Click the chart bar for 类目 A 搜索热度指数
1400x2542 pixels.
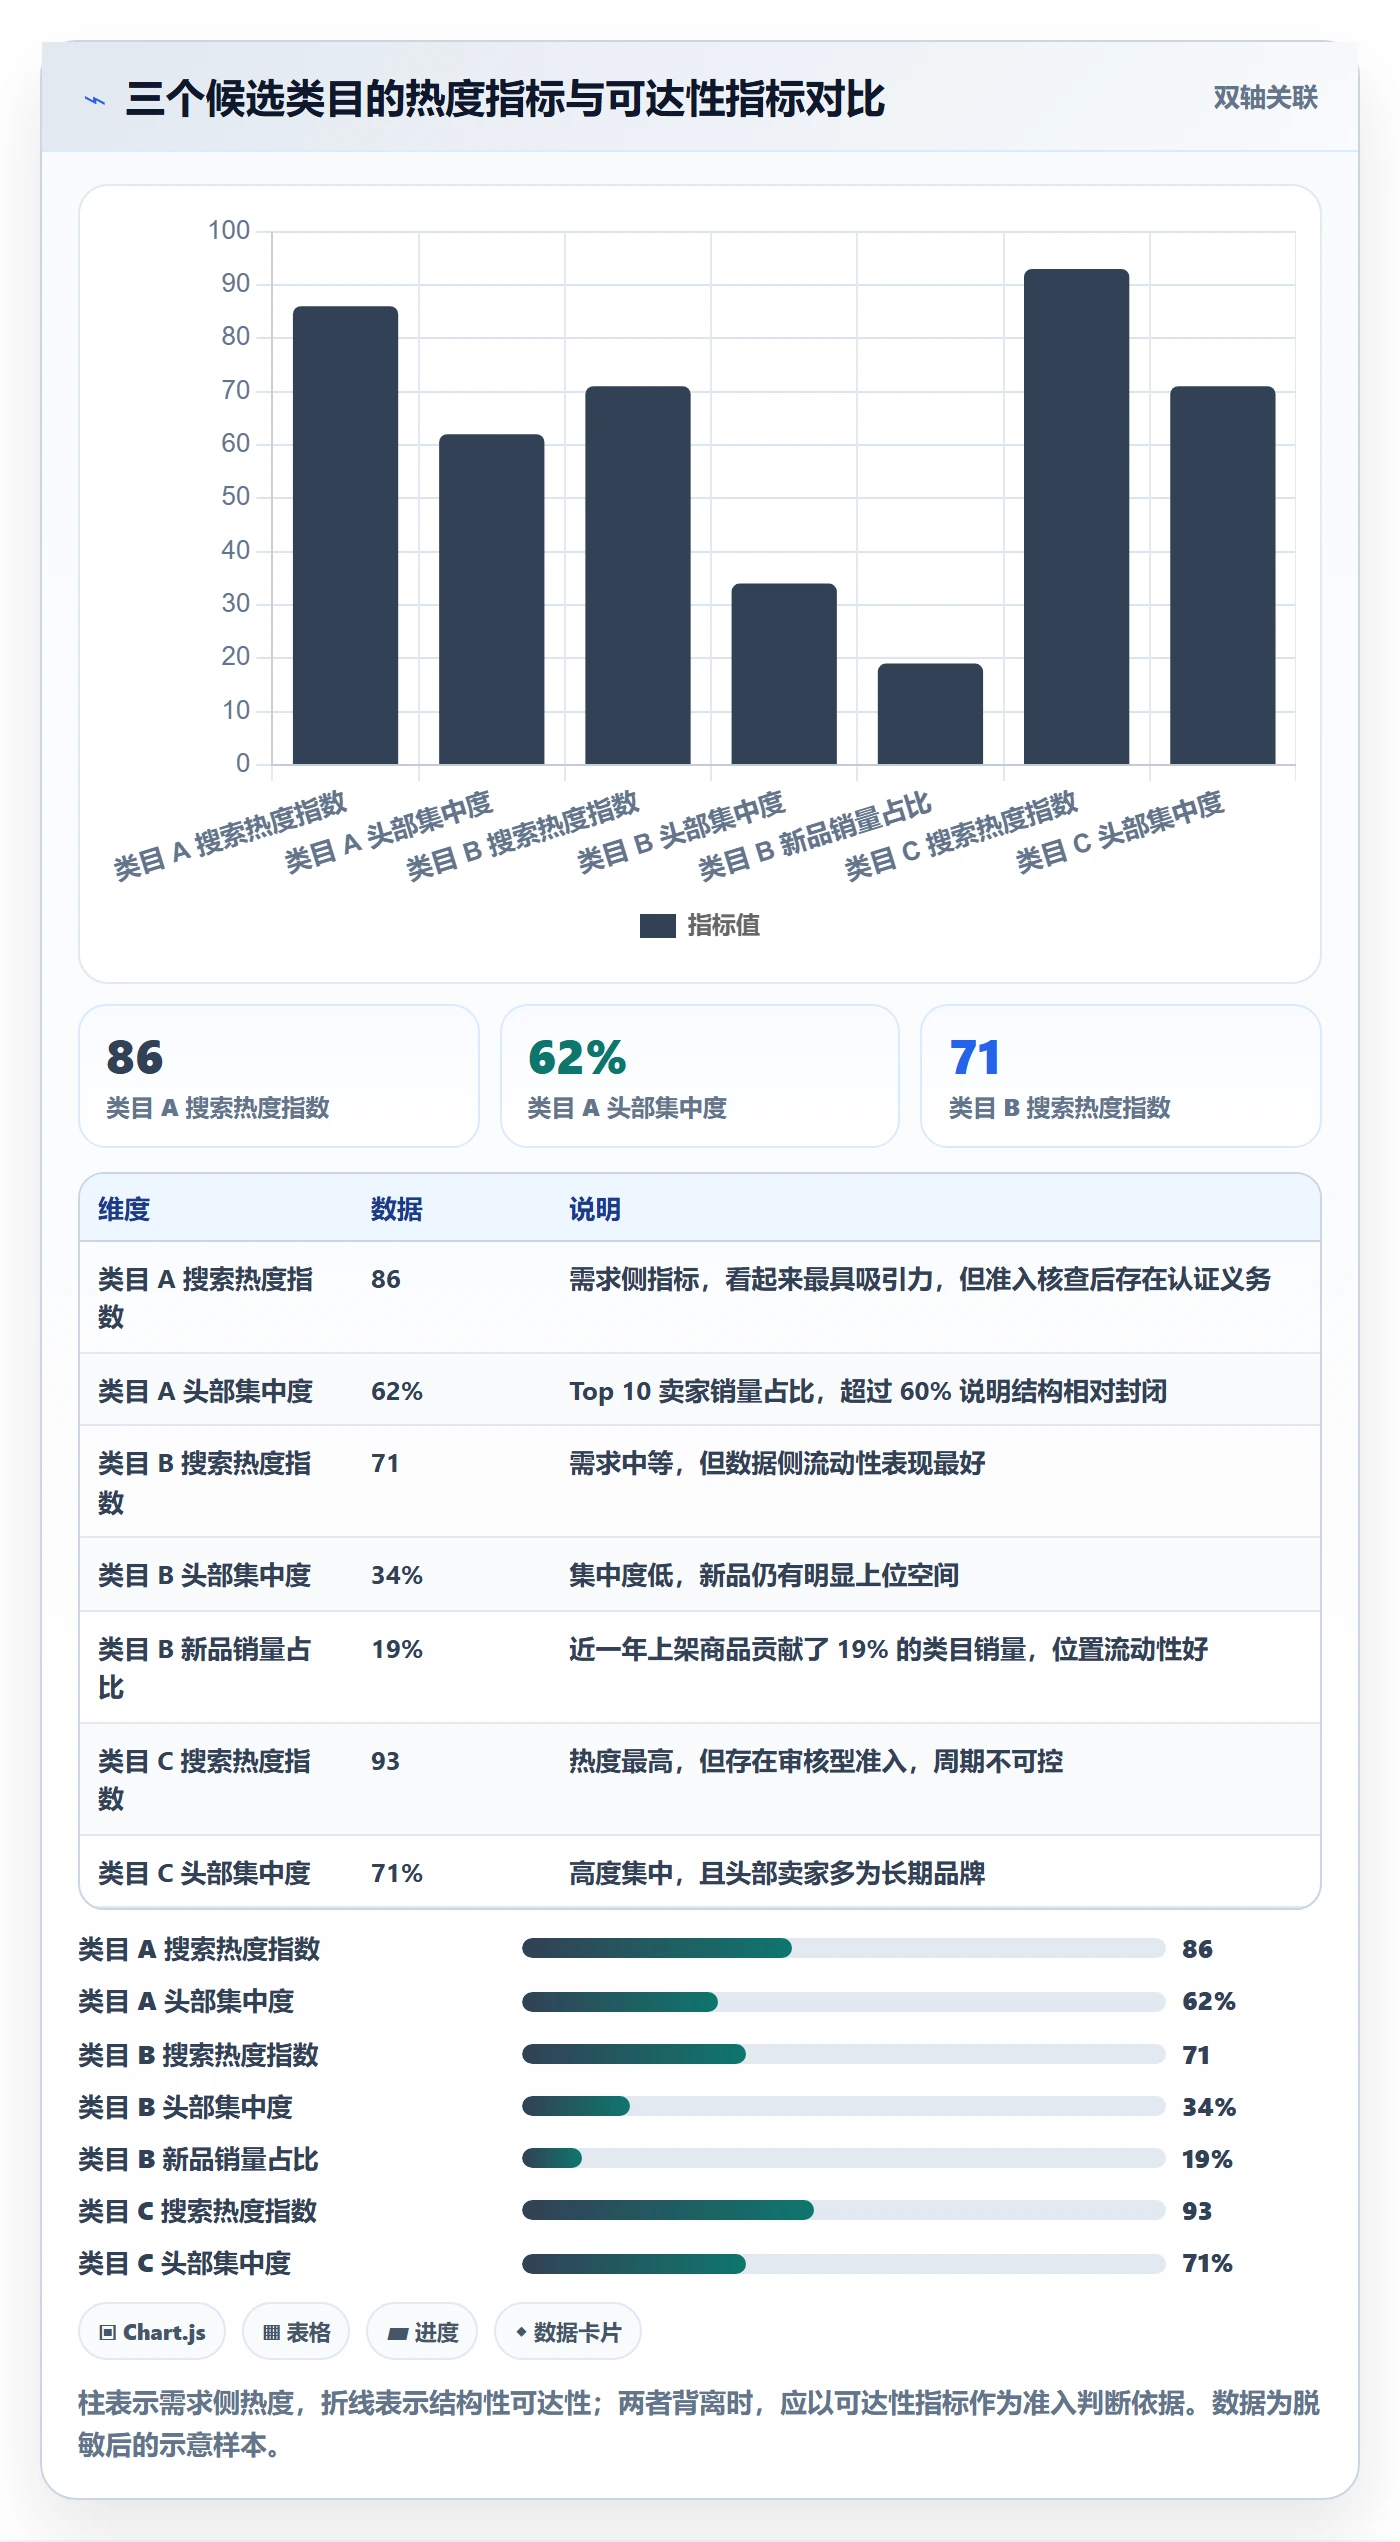click(x=345, y=535)
